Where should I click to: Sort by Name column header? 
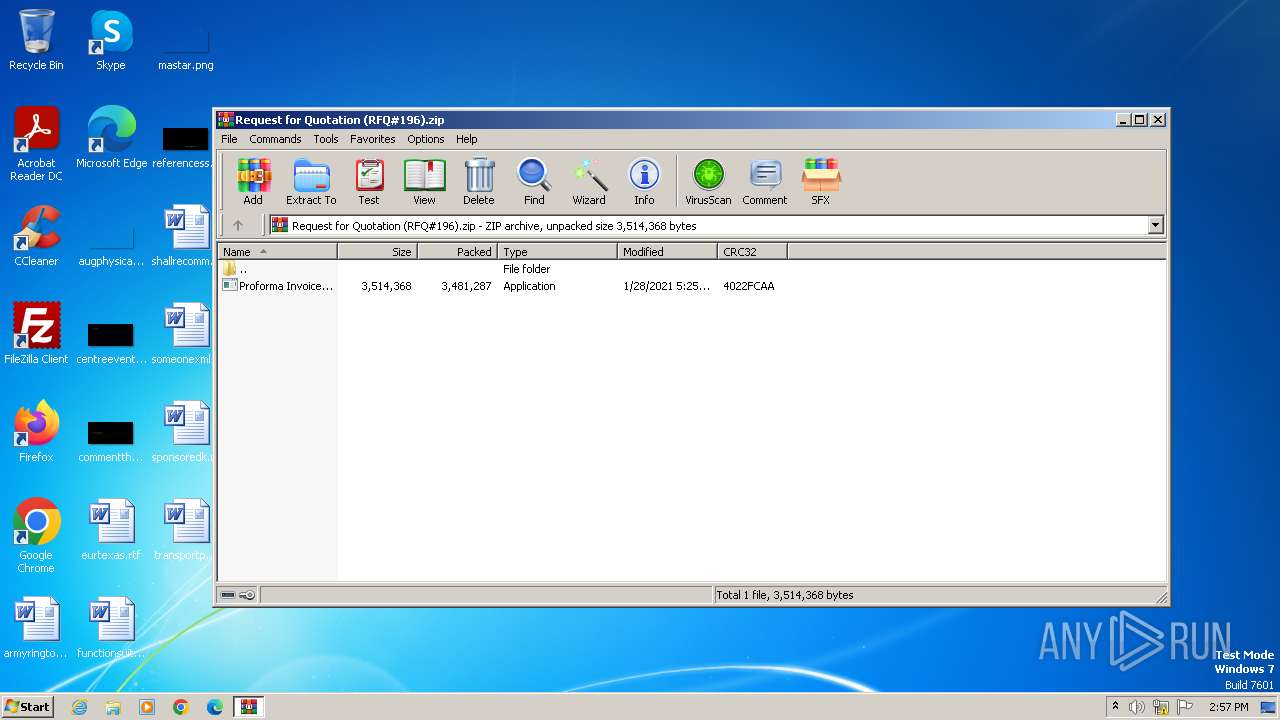277,251
